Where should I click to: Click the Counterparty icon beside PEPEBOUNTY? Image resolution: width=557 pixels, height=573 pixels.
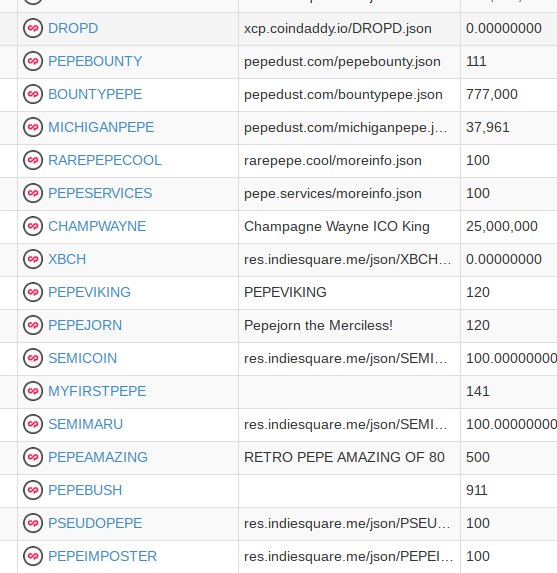(x=33, y=61)
